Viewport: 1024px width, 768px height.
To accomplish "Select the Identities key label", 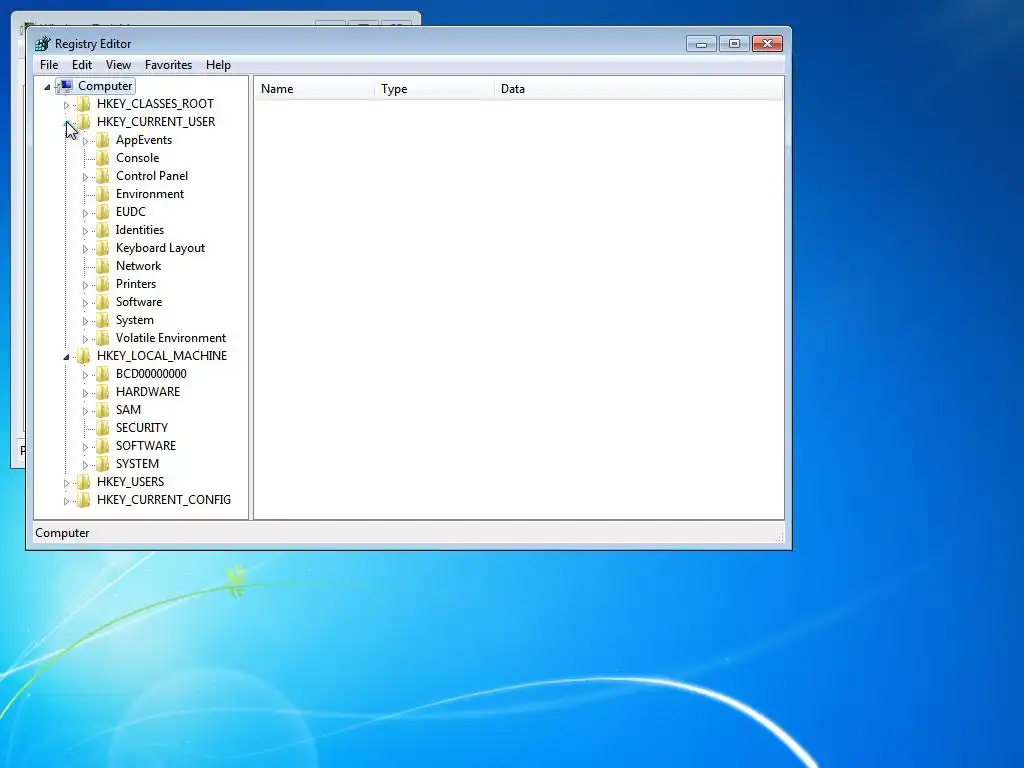I will (140, 230).
